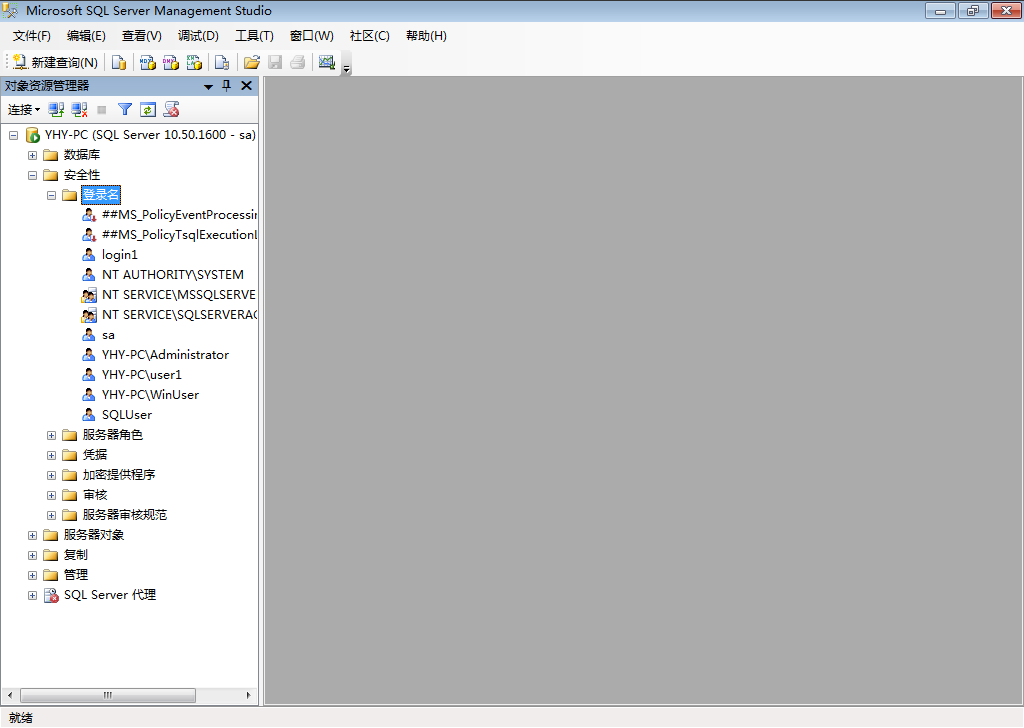Click the Filter funnel icon
This screenshot has height=728, width=1024.
pos(125,110)
